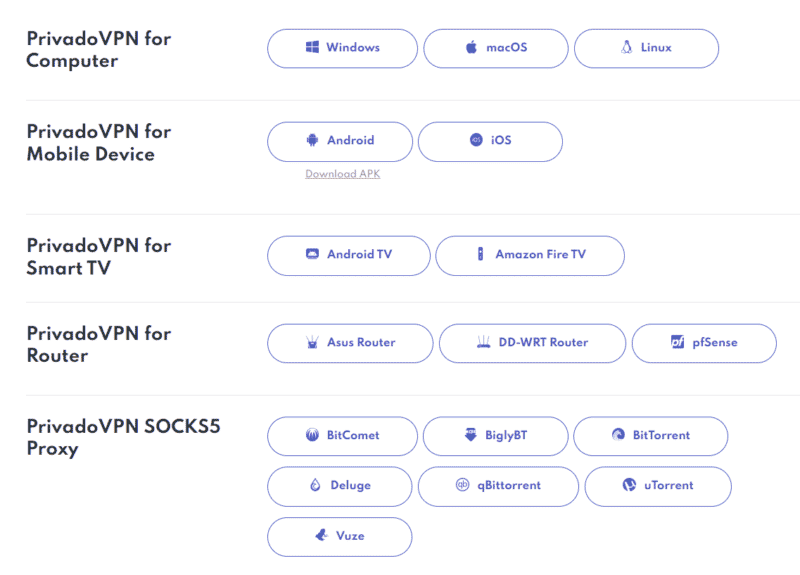Click the Vuze frog icon
This screenshot has height=575, width=800.
point(321,535)
